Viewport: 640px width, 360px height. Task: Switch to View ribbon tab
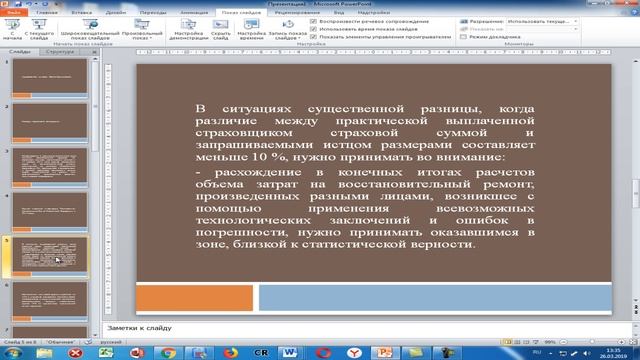point(339,12)
